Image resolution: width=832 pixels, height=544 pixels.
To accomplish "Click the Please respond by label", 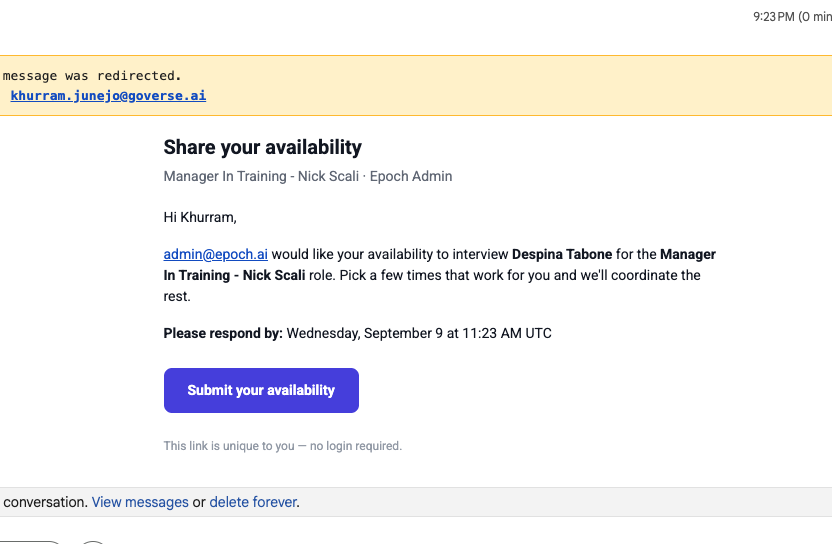I will 223,333.
